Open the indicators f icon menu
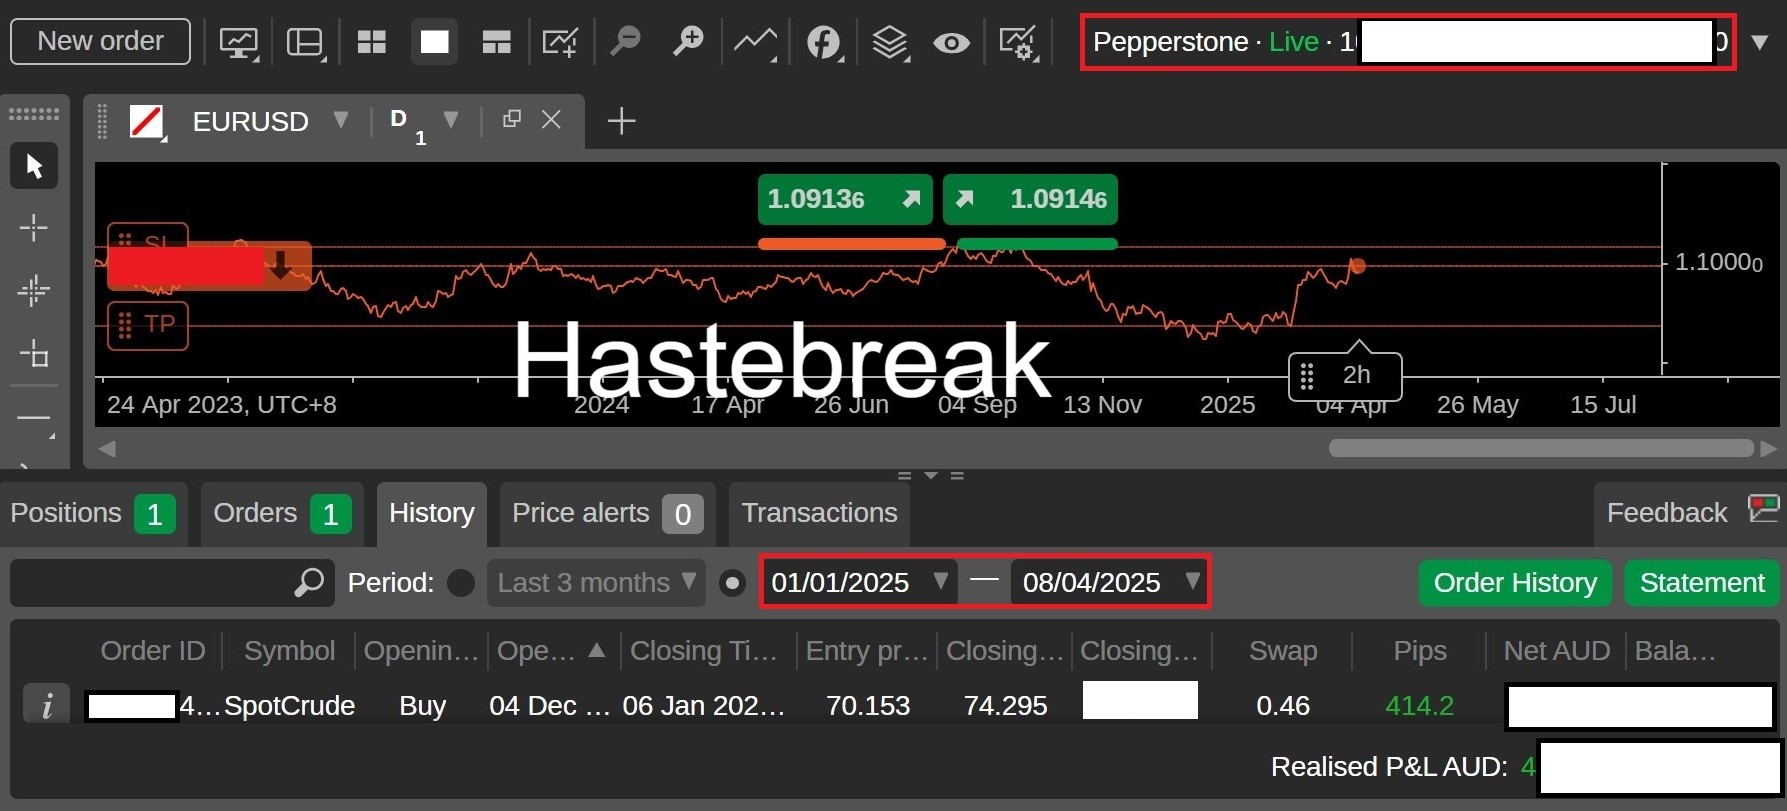The image size is (1787, 811). [824, 42]
